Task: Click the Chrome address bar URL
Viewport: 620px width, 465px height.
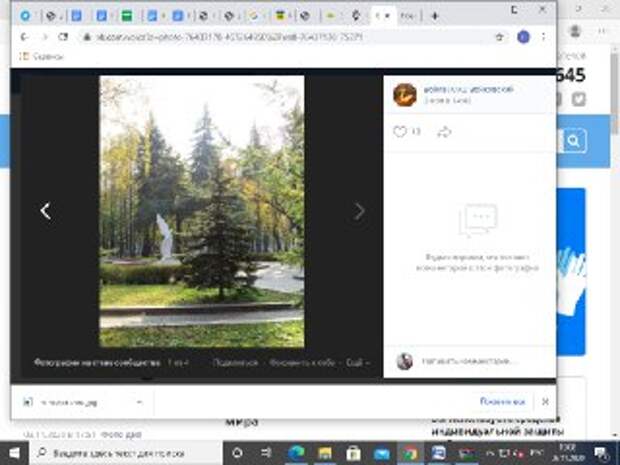Action: [x=229, y=37]
